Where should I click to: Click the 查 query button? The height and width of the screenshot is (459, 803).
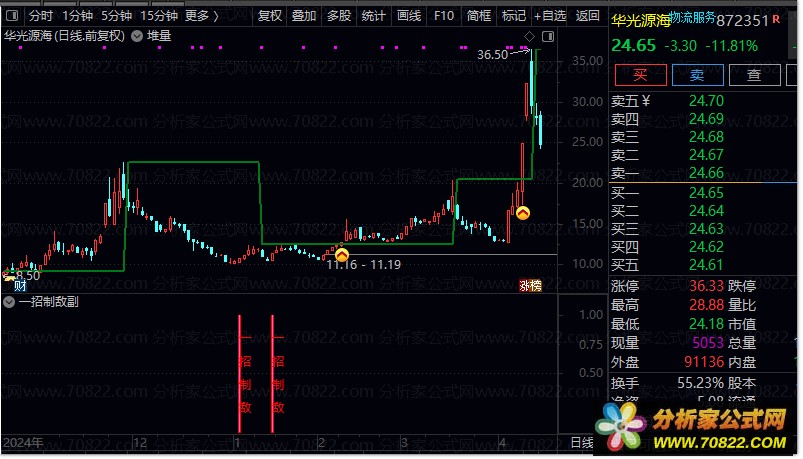(754, 75)
